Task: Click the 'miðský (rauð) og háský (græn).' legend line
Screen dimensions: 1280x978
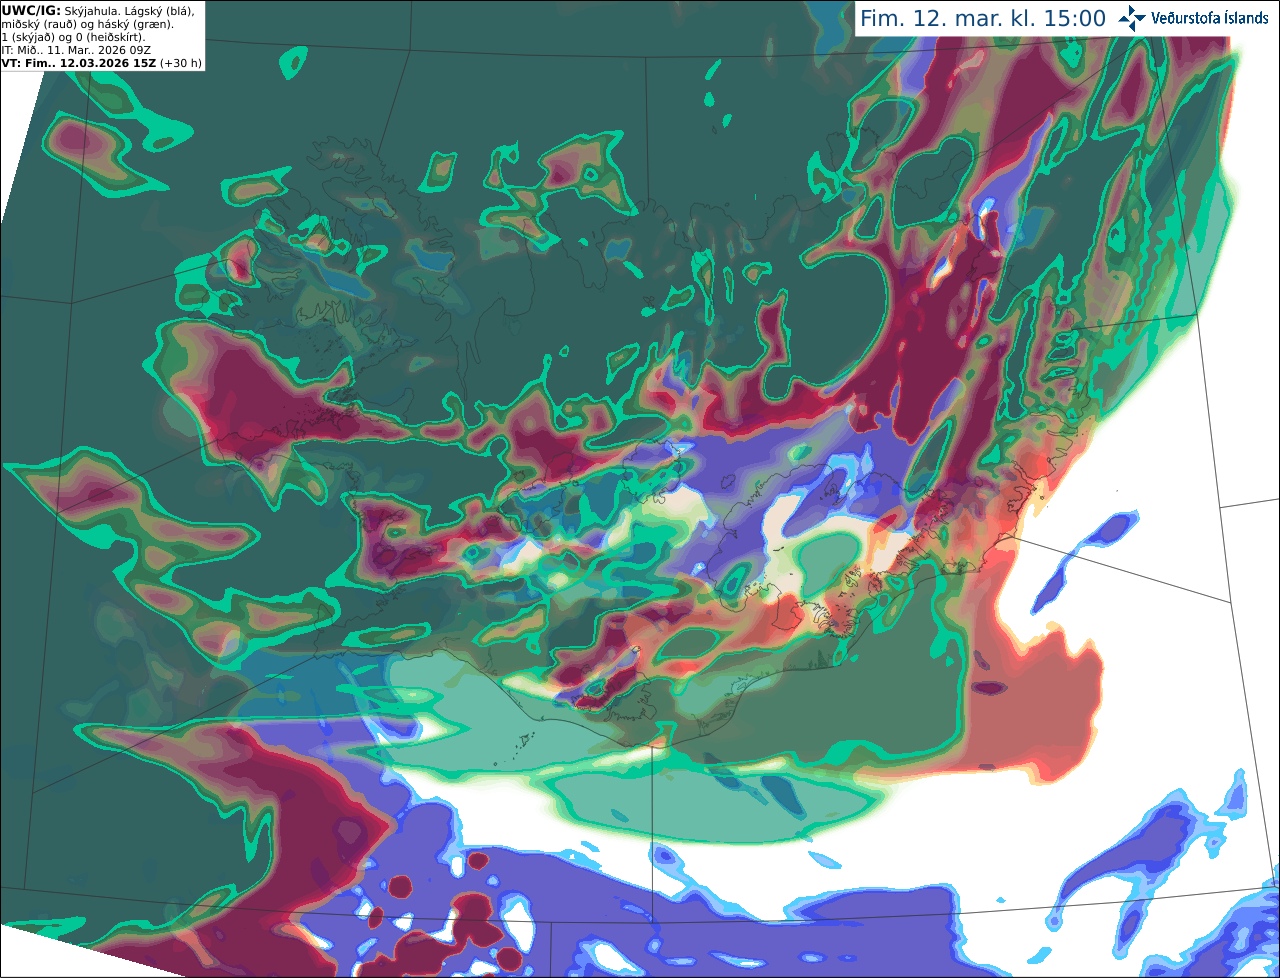Action: coord(87,23)
